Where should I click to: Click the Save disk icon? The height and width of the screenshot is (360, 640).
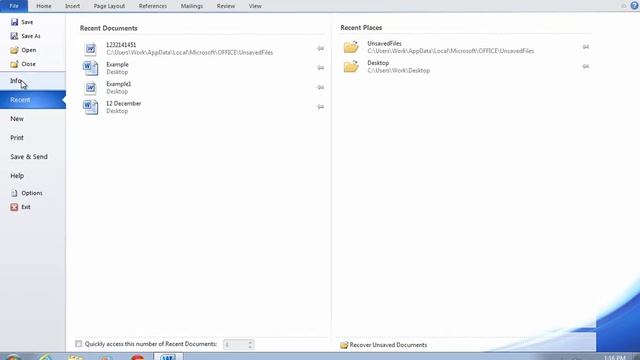pos(14,22)
